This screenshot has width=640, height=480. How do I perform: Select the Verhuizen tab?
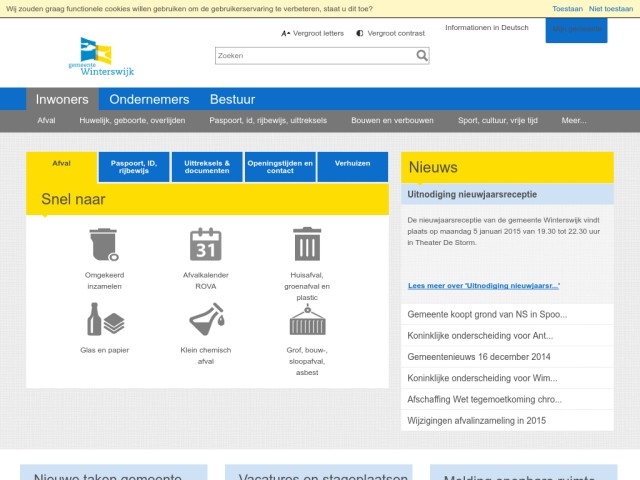[x=352, y=162]
